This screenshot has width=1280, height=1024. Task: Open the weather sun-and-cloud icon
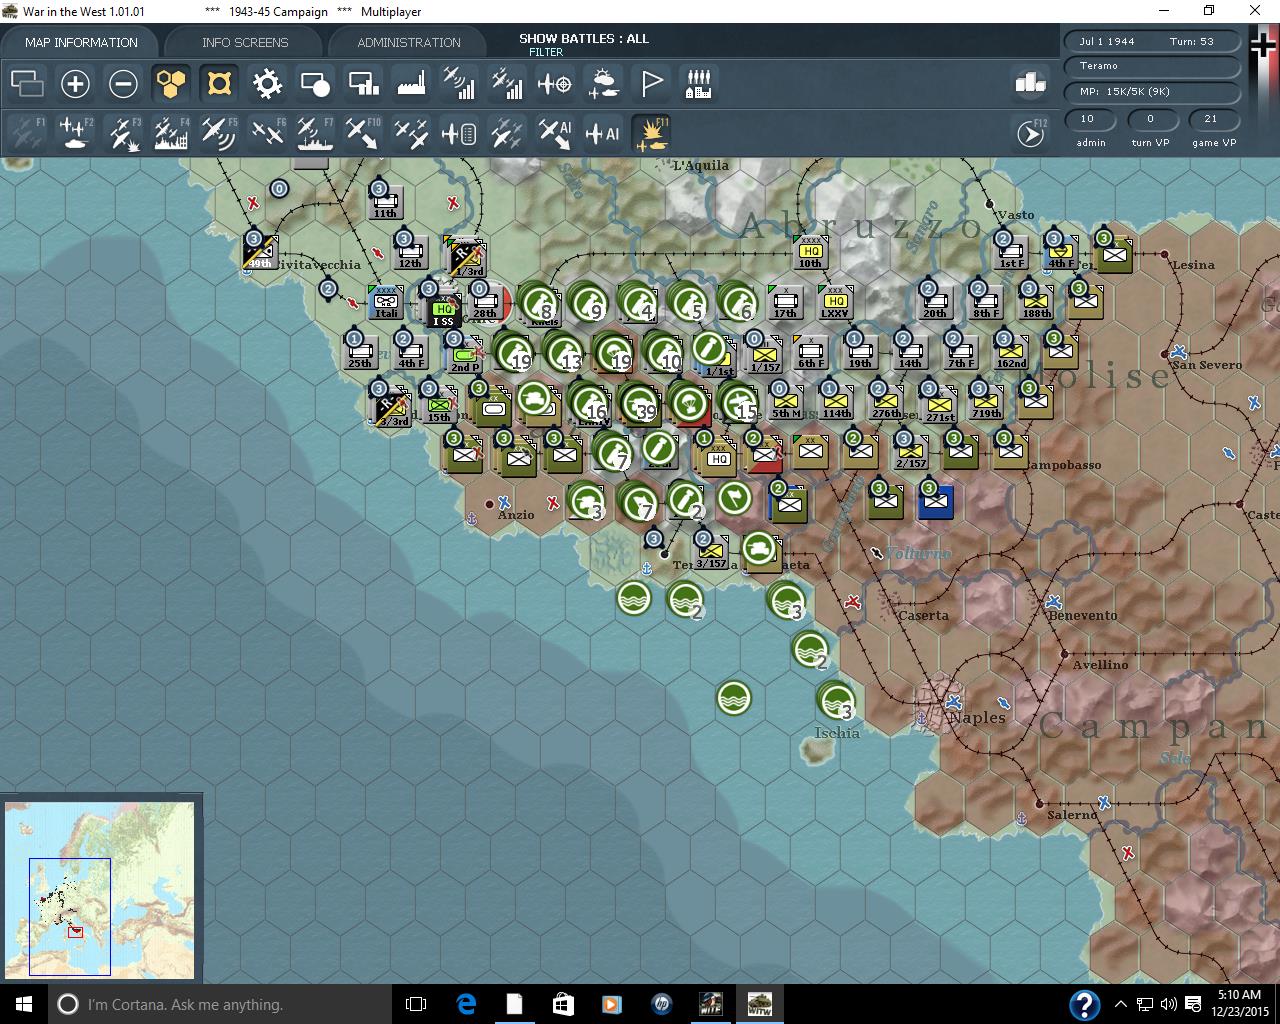pyautogui.click(x=603, y=84)
